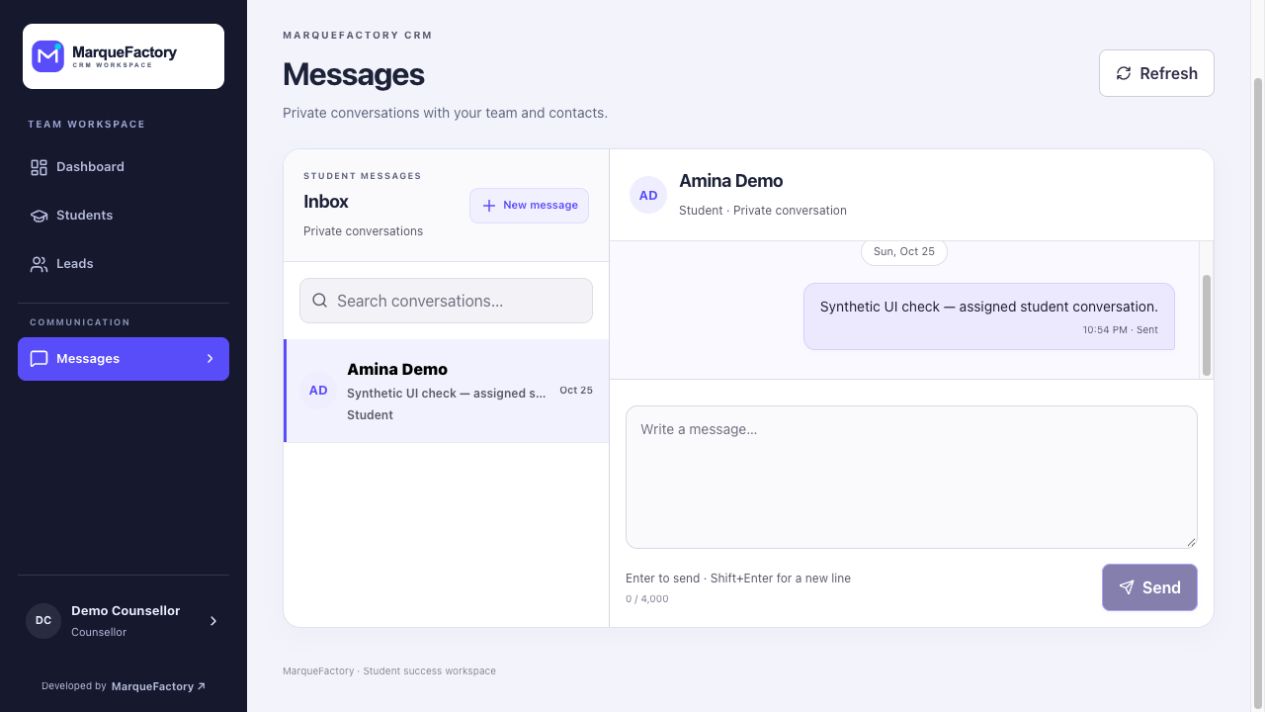Image resolution: width=1265 pixels, height=712 pixels.
Task: Select Messages in the sidebar
Action: (123, 358)
